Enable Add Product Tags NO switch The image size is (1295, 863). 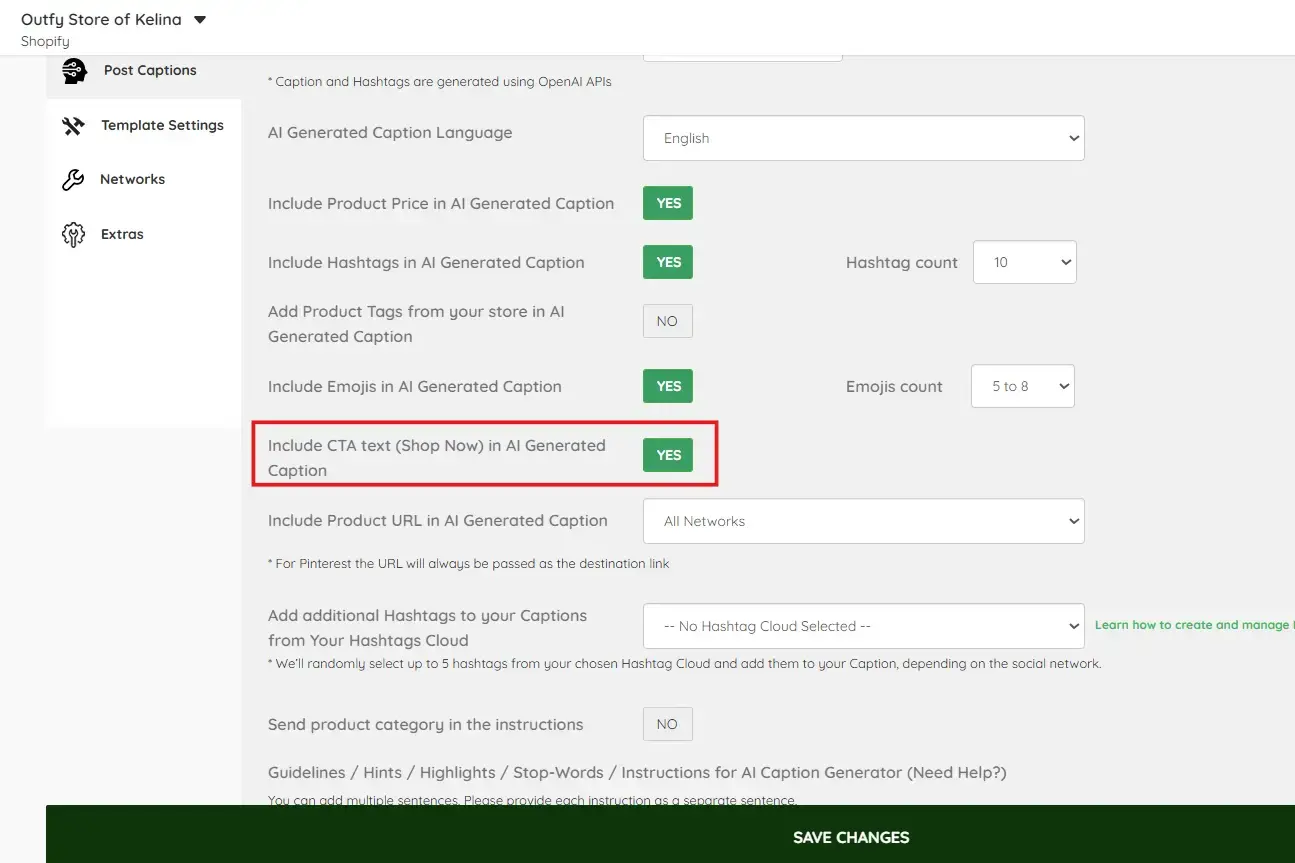click(667, 321)
